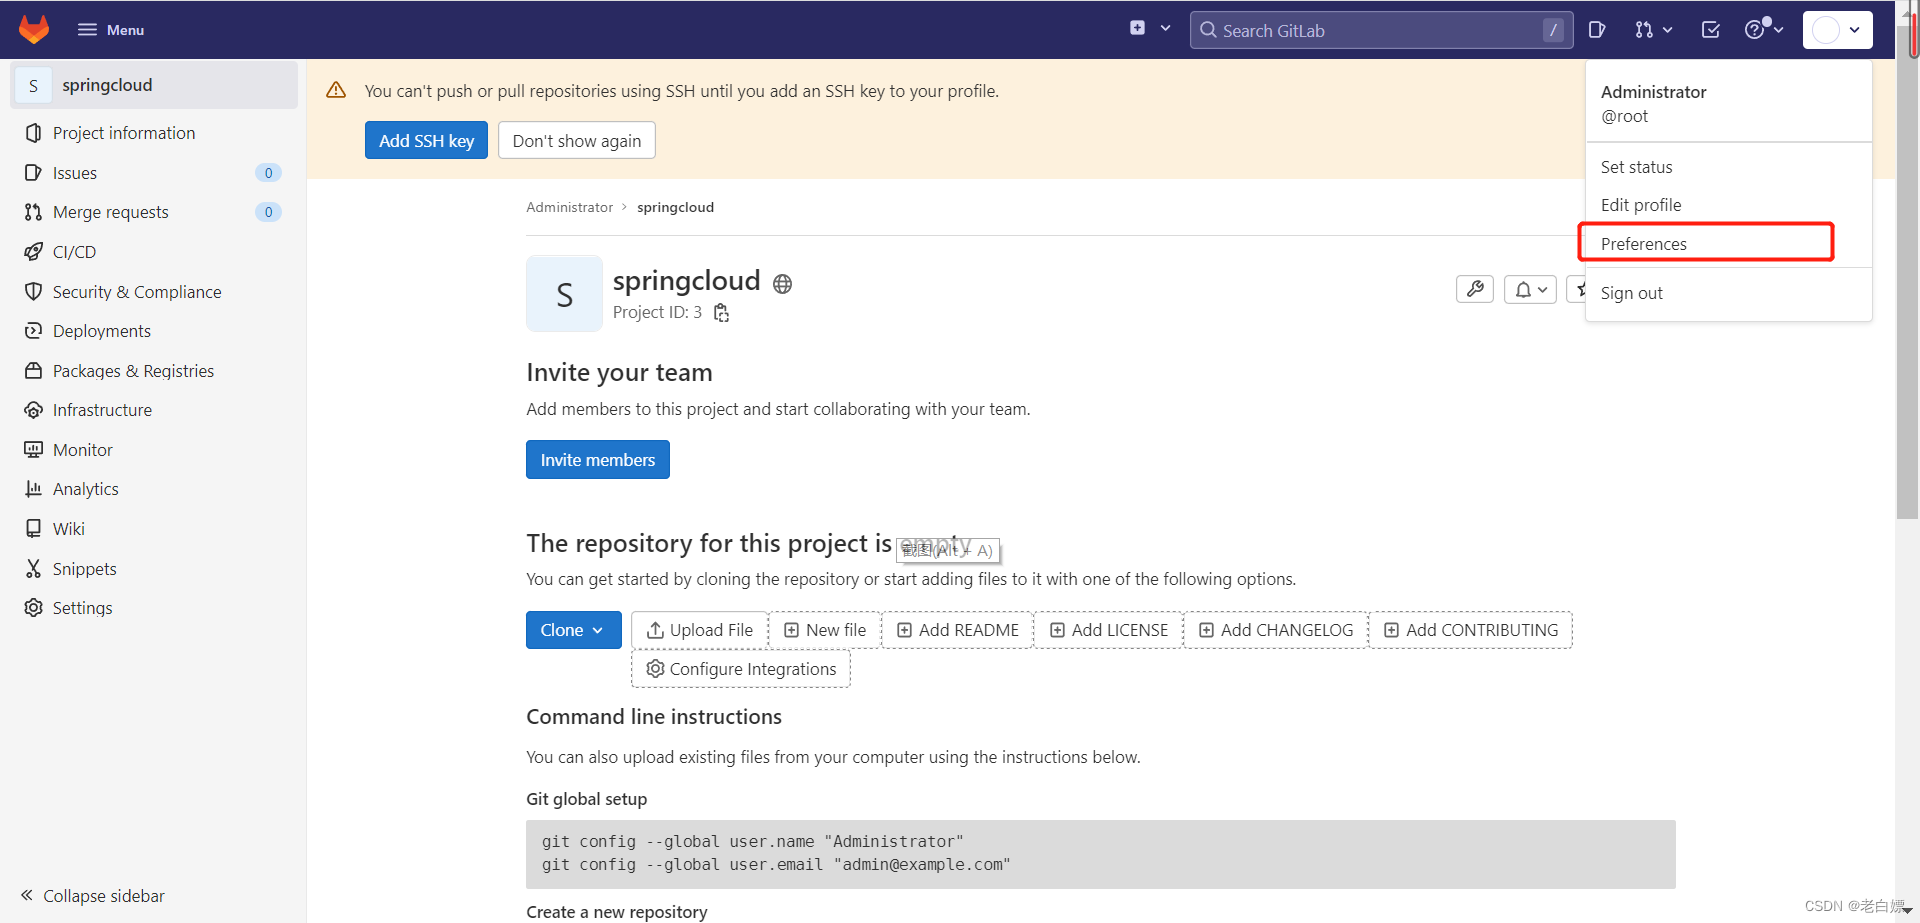The height and width of the screenshot is (923, 1920).
Task: Click the create new plus icon
Action: point(1137,28)
